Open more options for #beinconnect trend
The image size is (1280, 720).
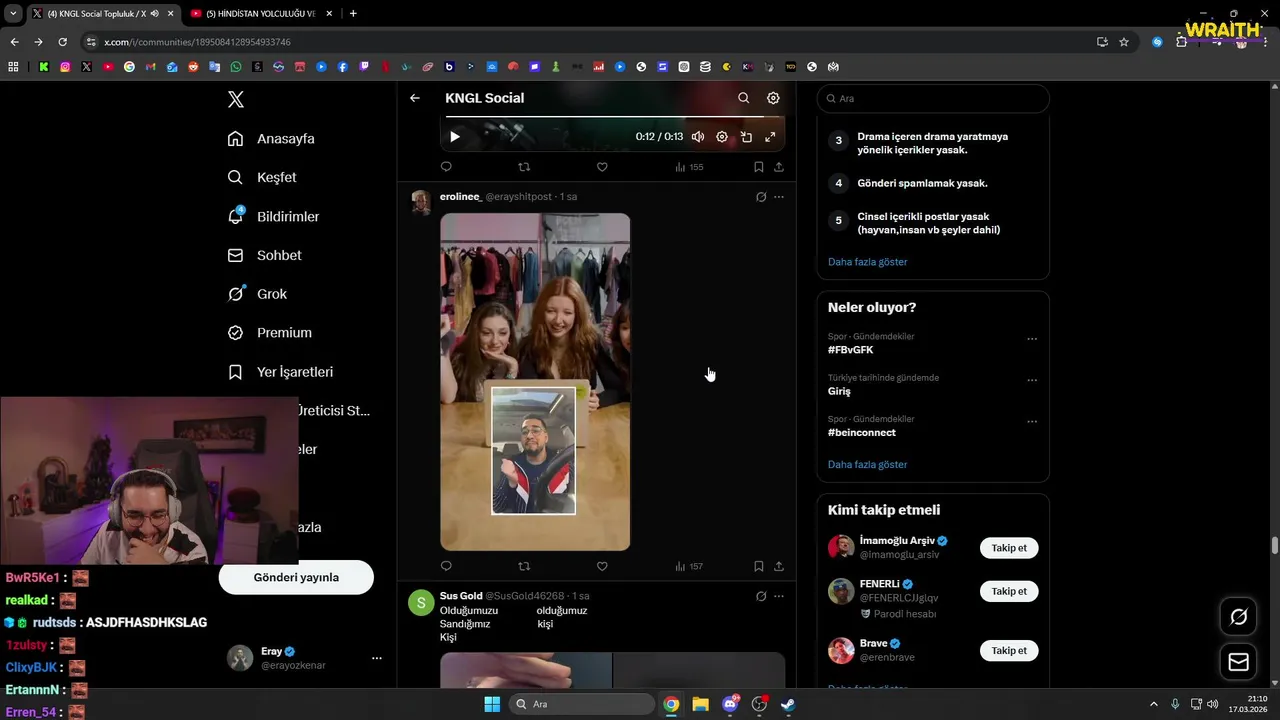1032,421
